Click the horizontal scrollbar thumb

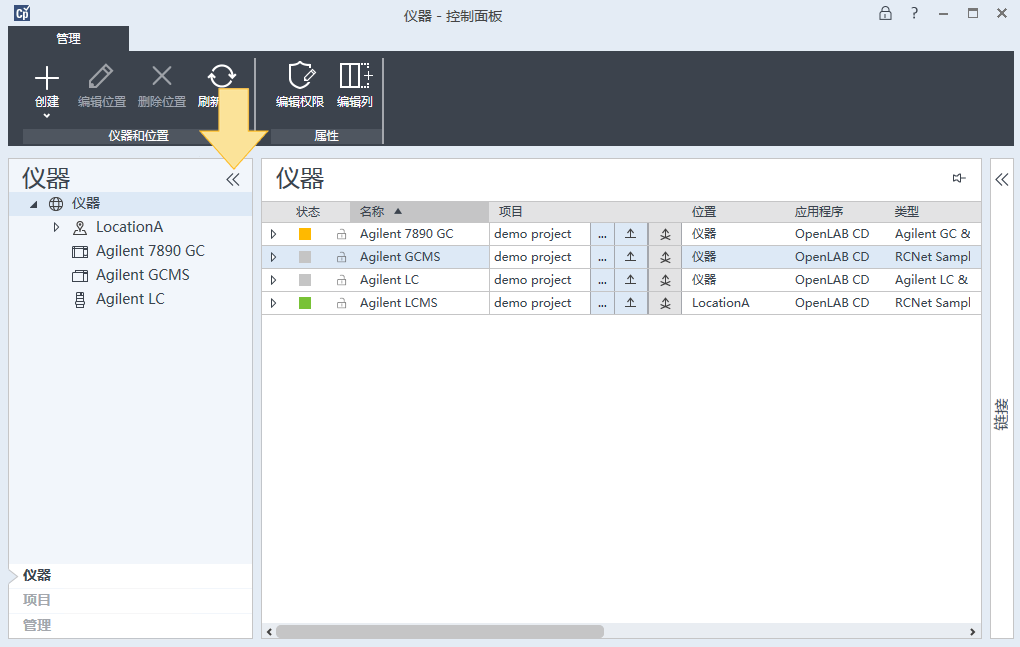[x=440, y=631]
